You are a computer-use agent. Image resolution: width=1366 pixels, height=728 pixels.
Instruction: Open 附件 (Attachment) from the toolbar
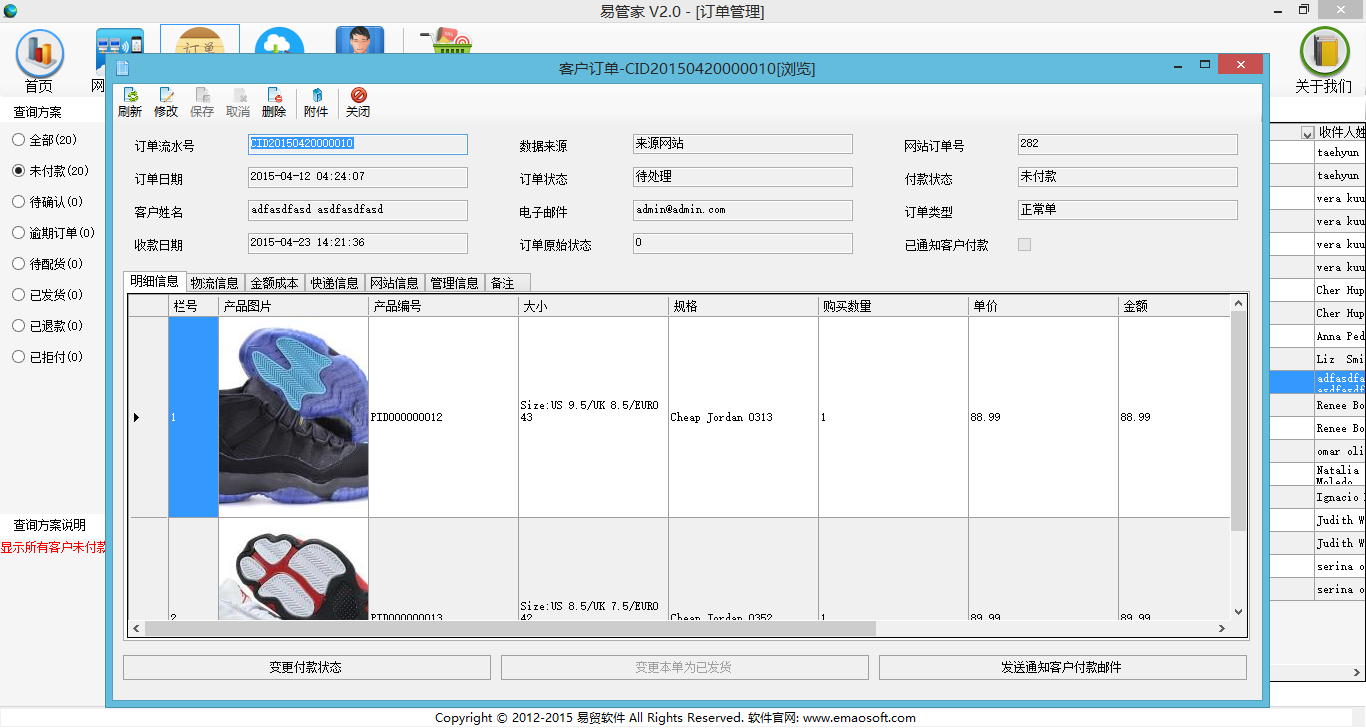coord(316,102)
